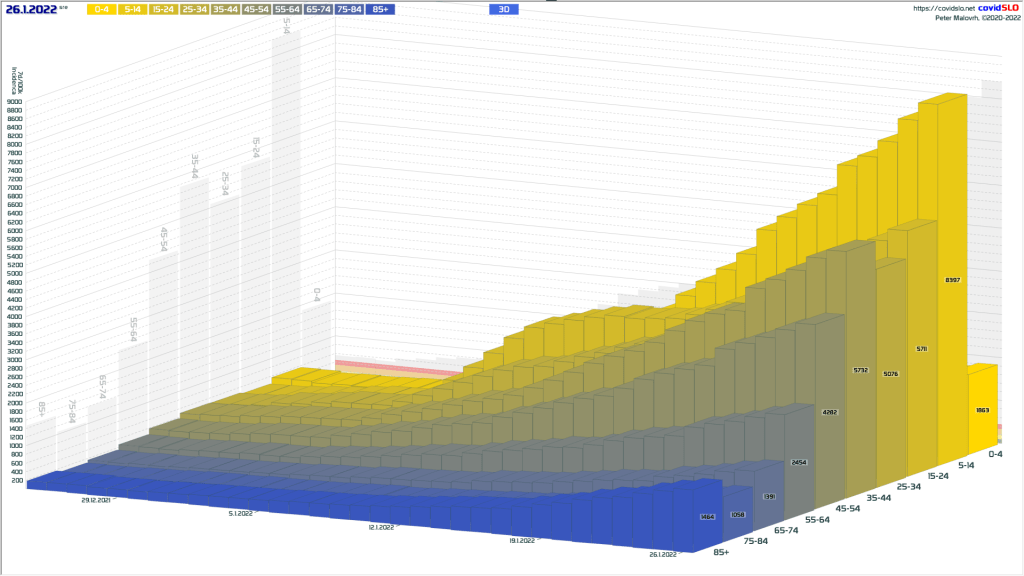
Task: Click the 1863 value label on yellow bar
Action: 983,410
